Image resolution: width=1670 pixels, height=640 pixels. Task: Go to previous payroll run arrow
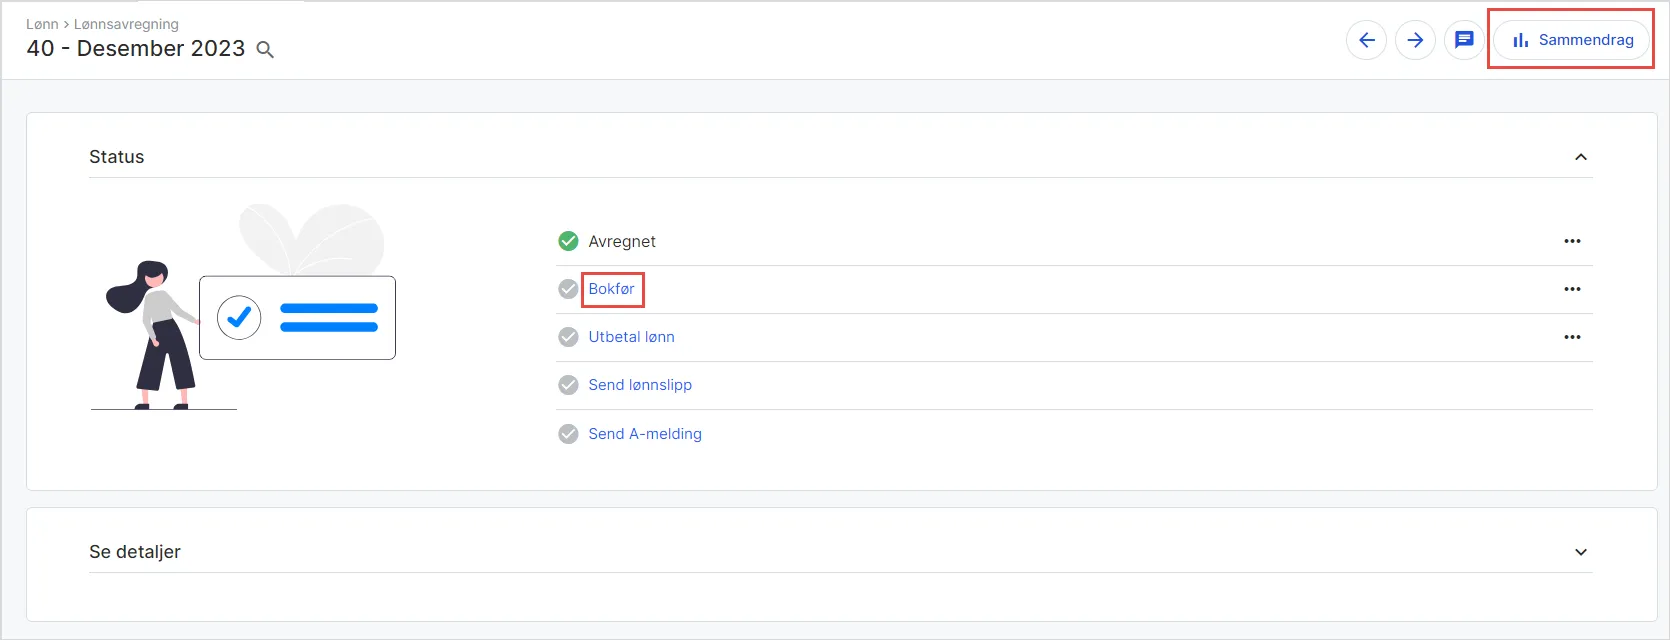(1366, 41)
